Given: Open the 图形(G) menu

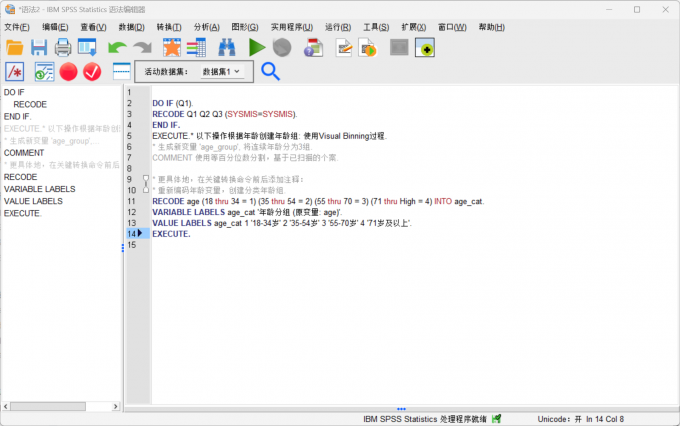Looking at the screenshot, I should [245, 27].
